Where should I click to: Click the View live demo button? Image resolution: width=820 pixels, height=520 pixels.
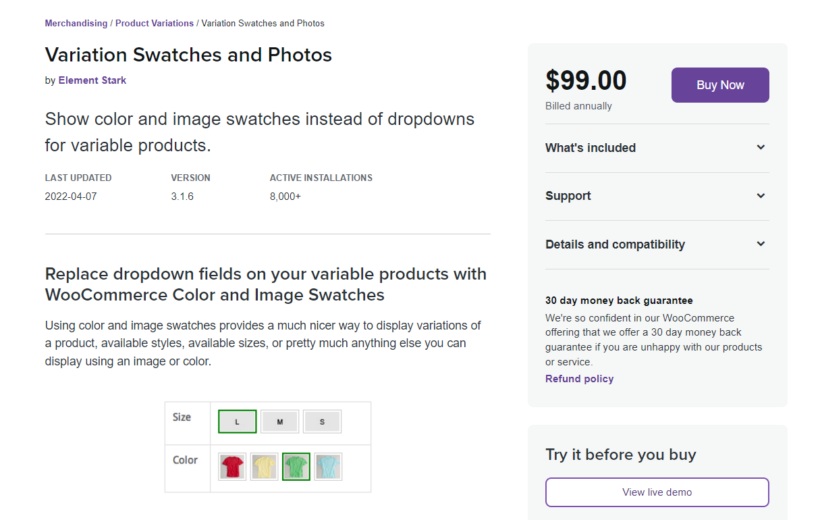pyautogui.click(x=657, y=492)
